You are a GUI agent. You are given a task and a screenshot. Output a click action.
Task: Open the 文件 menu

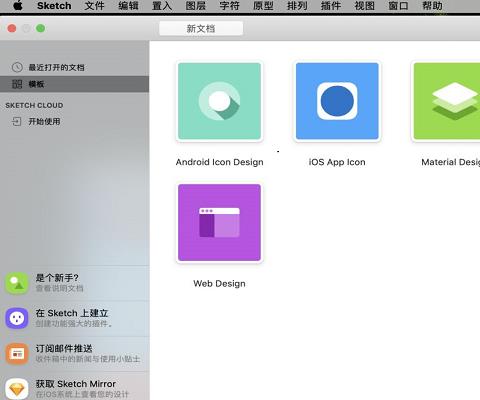[95, 6]
